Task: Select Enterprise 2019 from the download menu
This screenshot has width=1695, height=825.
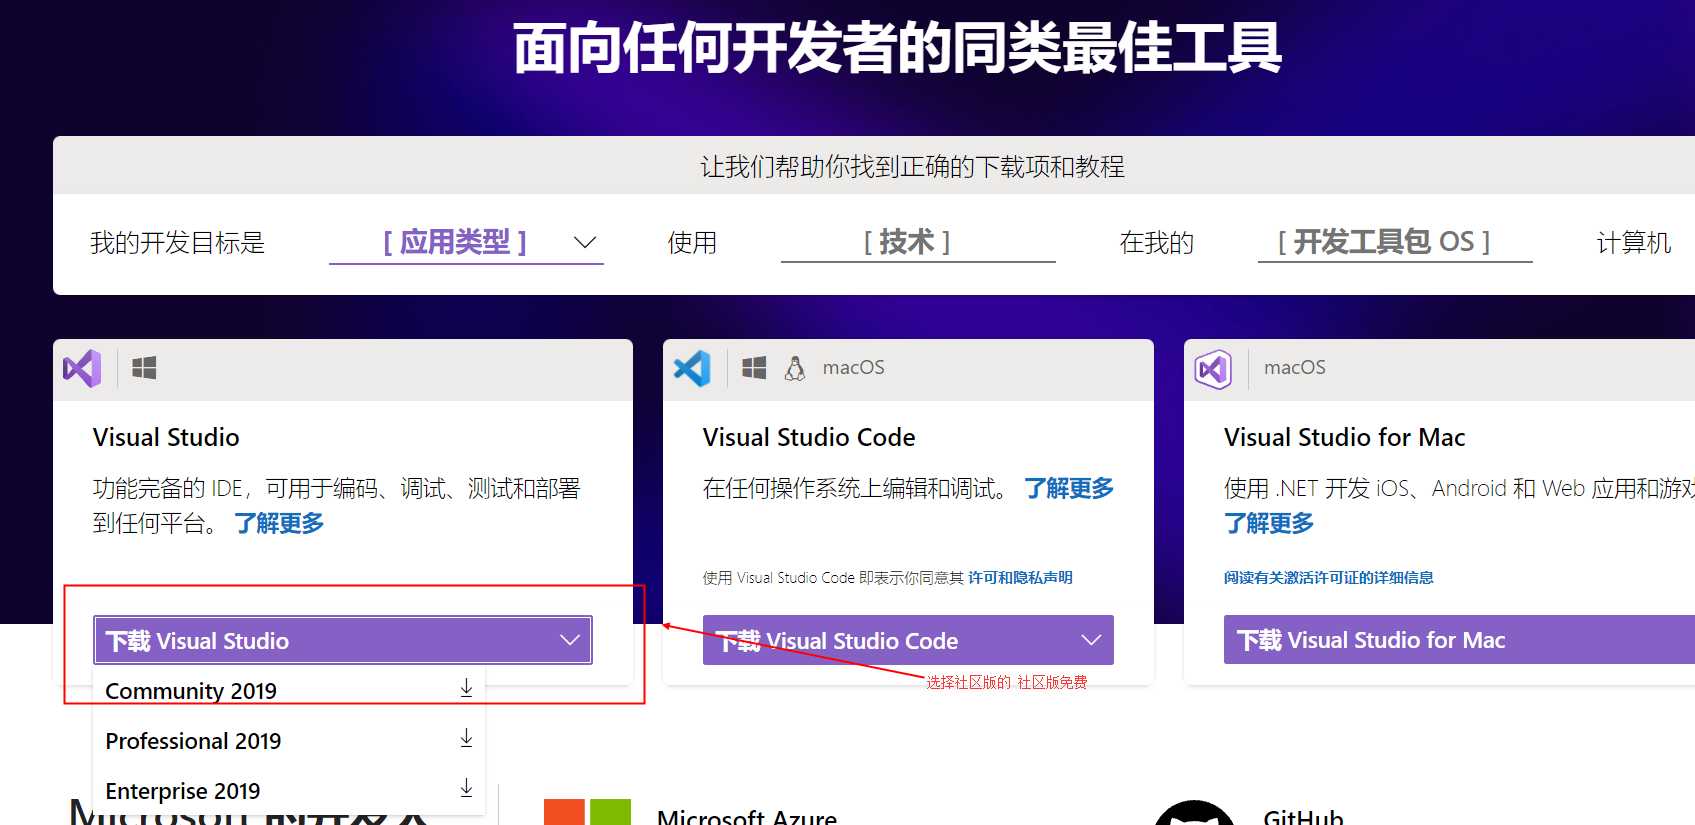Action: point(289,791)
